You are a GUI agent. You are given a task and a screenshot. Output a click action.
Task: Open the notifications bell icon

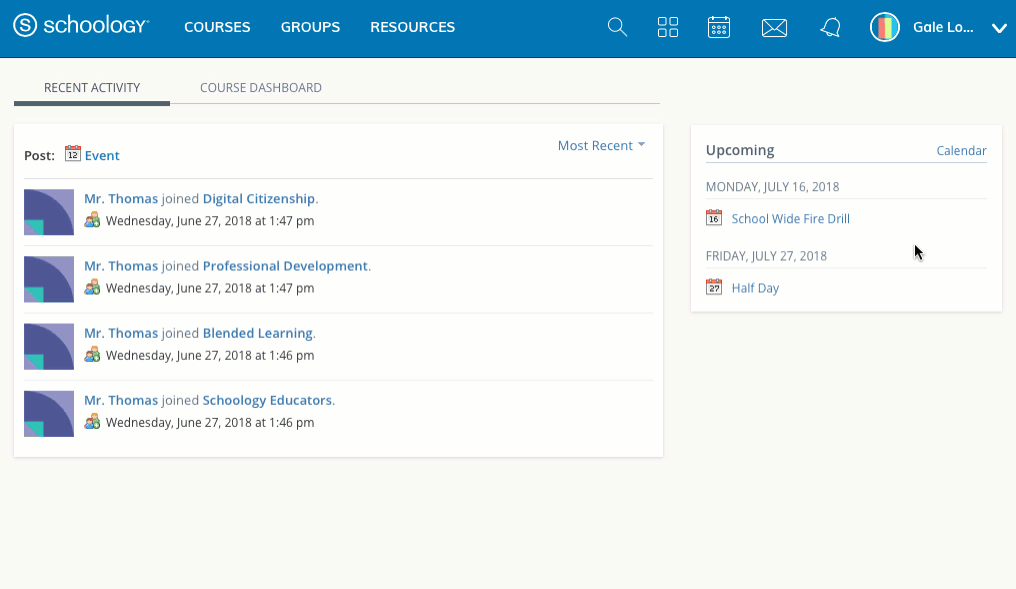pos(830,28)
